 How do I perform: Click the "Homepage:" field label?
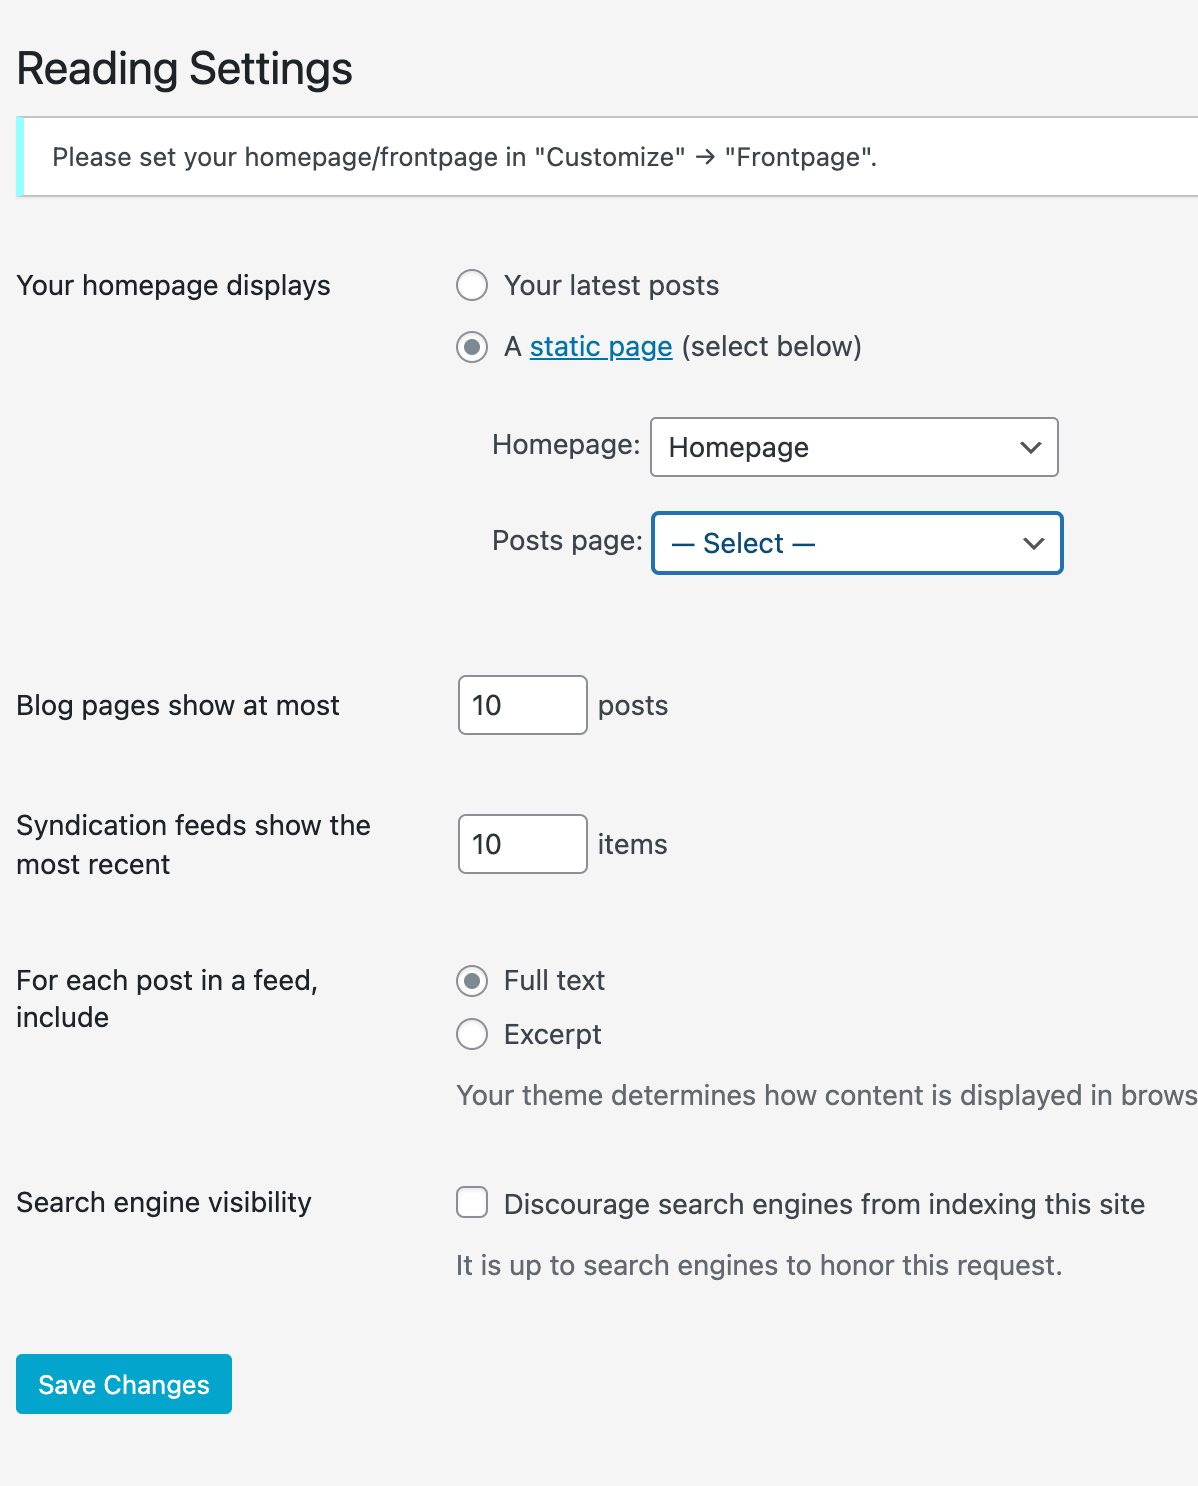(x=566, y=445)
